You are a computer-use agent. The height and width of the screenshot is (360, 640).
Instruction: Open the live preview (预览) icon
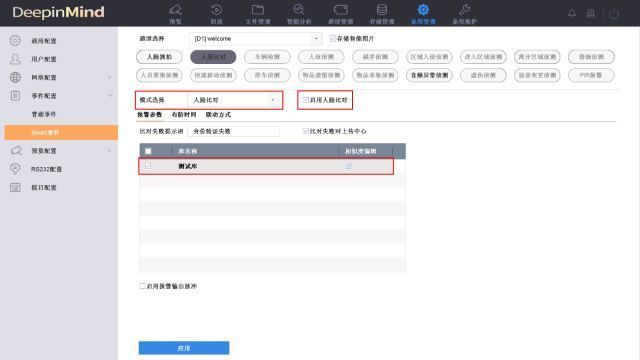pyautogui.click(x=176, y=10)
